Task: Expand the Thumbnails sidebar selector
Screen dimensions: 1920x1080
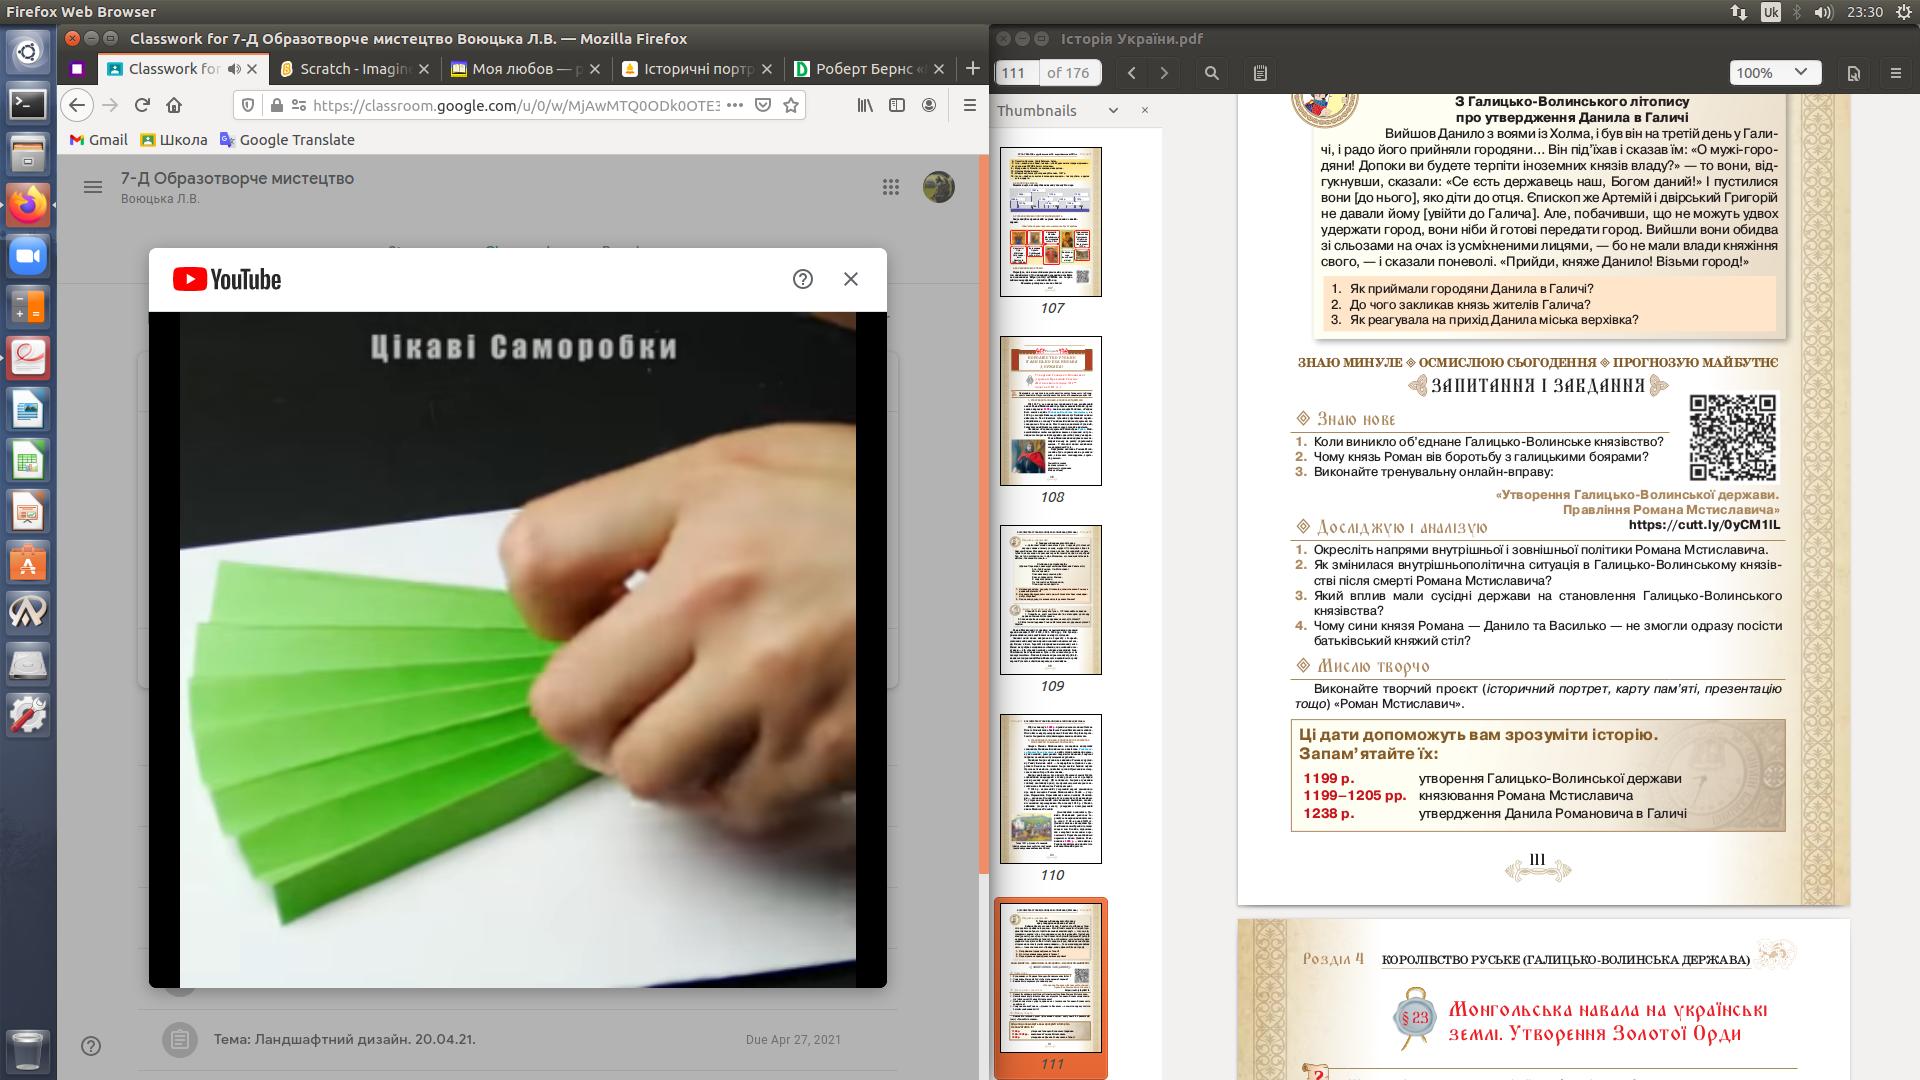Action: coord(1113,110)
